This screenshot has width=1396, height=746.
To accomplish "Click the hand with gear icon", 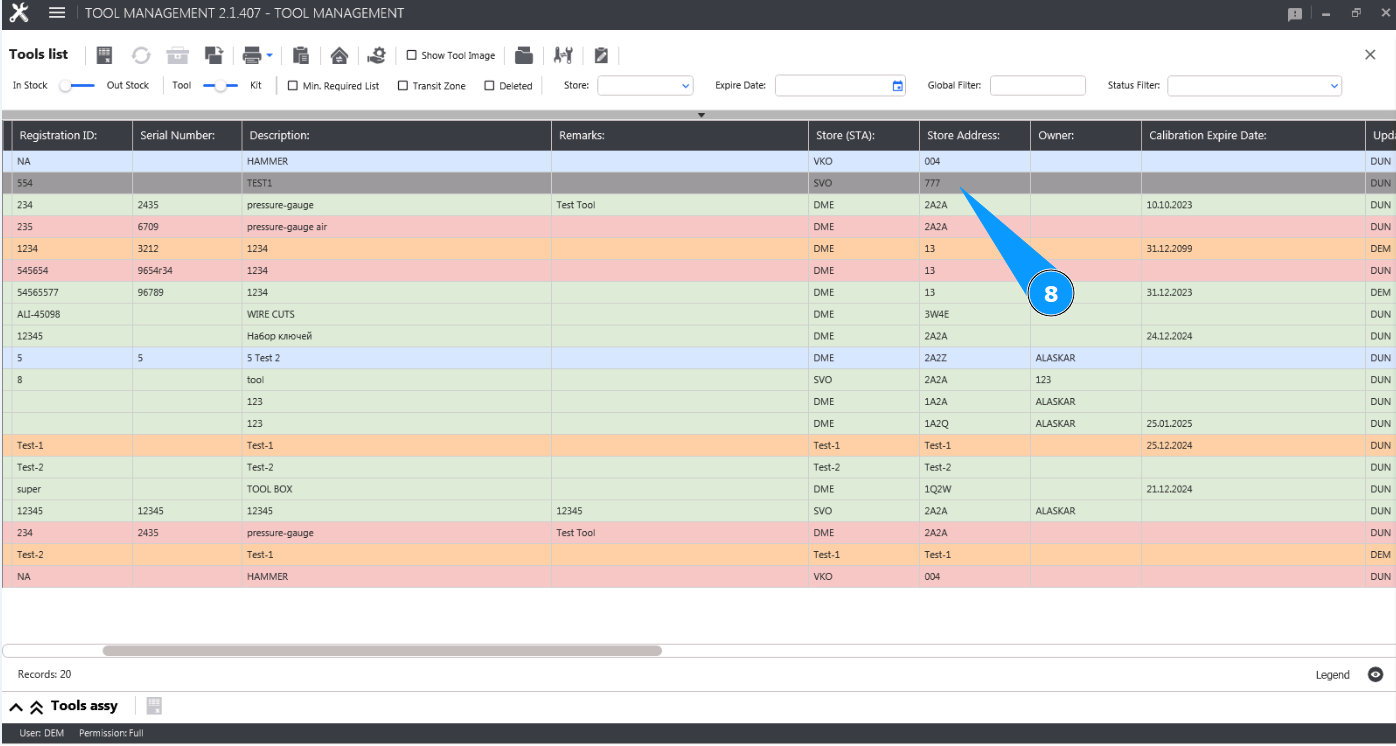I will tap(376, 56).
